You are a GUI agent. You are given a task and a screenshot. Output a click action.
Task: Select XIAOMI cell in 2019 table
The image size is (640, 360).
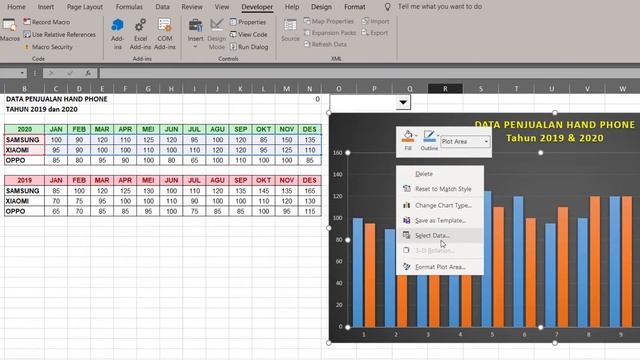24,201
